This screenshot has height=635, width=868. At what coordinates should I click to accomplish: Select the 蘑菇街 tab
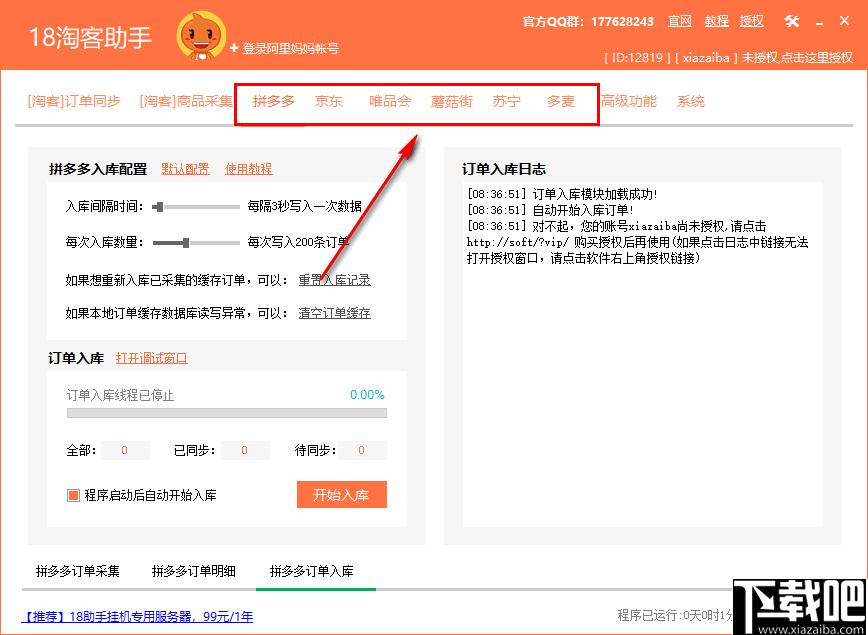click(x=452, y=101)
